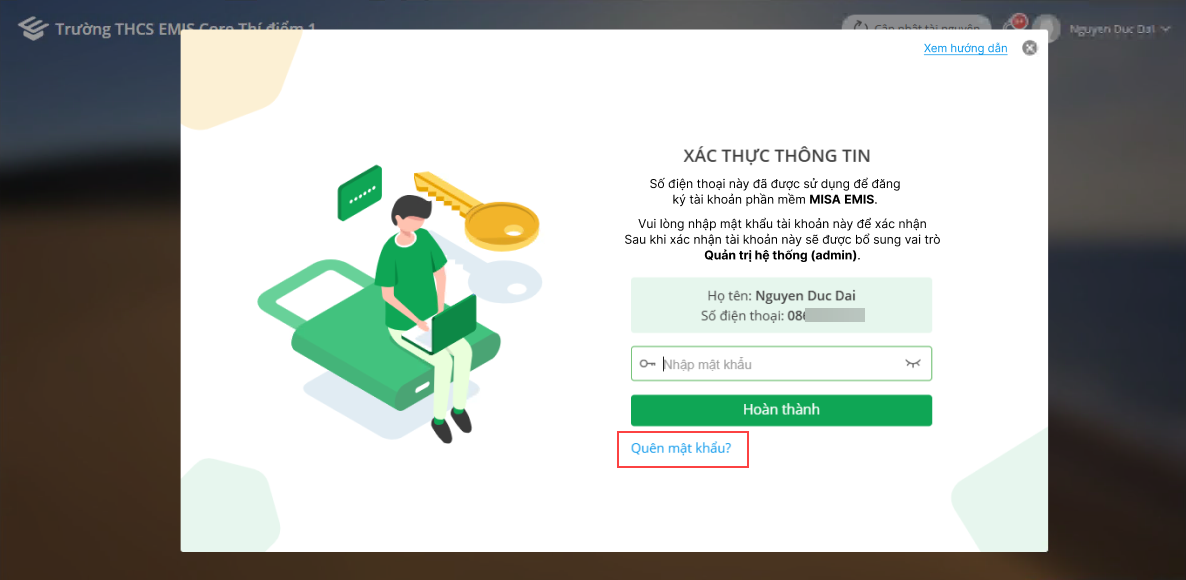The height and width of the screenshot is (580, 1186).
Task: Click the green password bubble illustration
Action: (x=359, y=193)
